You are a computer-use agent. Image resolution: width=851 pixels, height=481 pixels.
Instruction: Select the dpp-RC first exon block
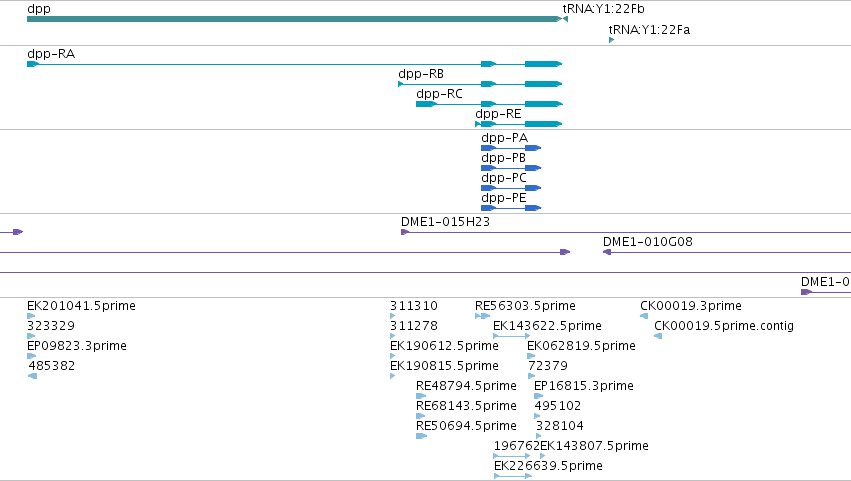point(427,104)
